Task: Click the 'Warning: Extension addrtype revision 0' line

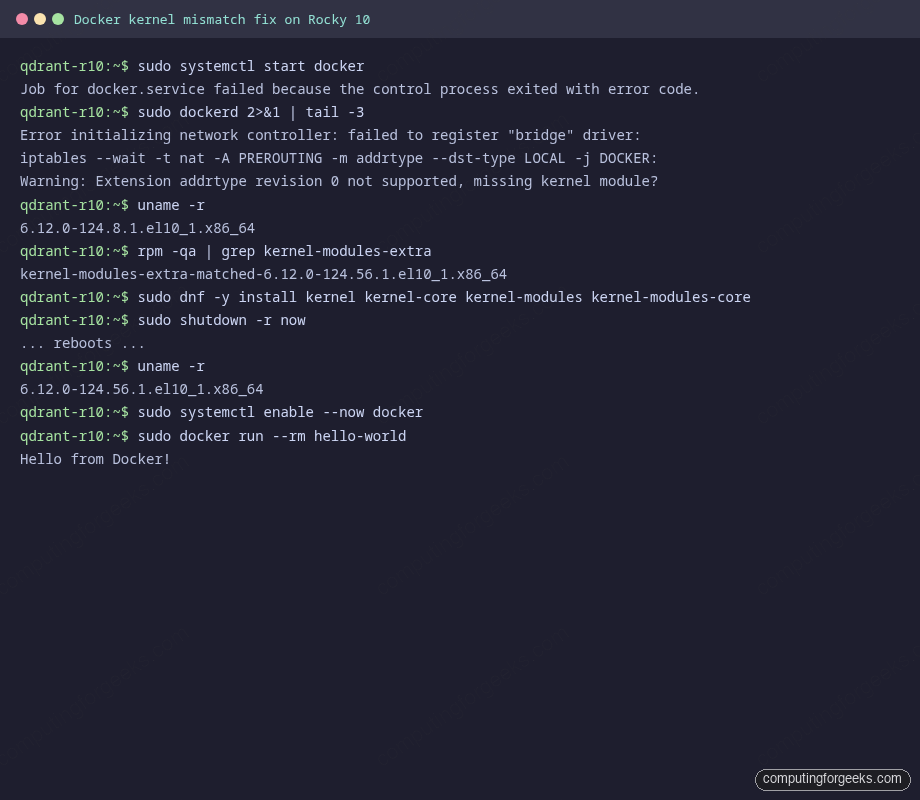Action: click(x=339, y=181)
